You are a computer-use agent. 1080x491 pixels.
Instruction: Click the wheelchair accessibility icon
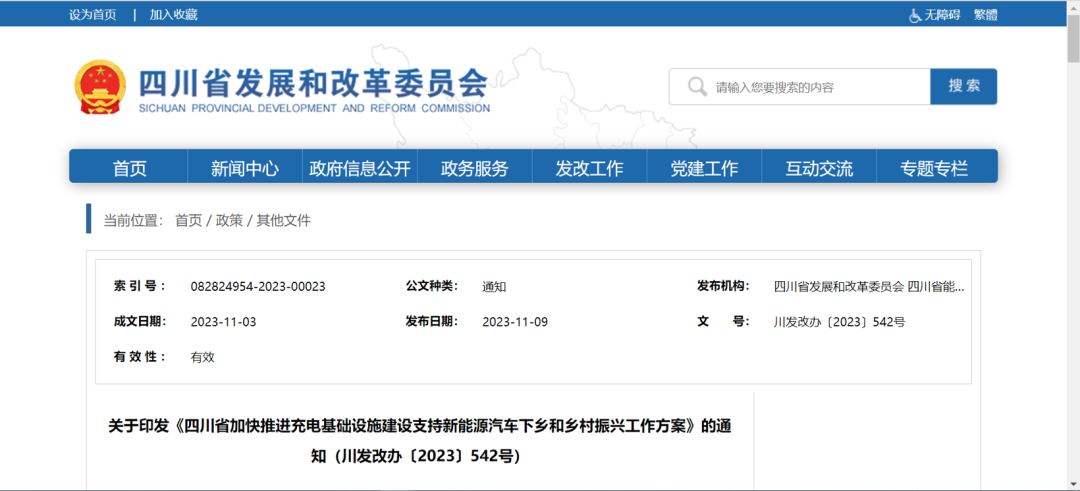pos(915,15)
